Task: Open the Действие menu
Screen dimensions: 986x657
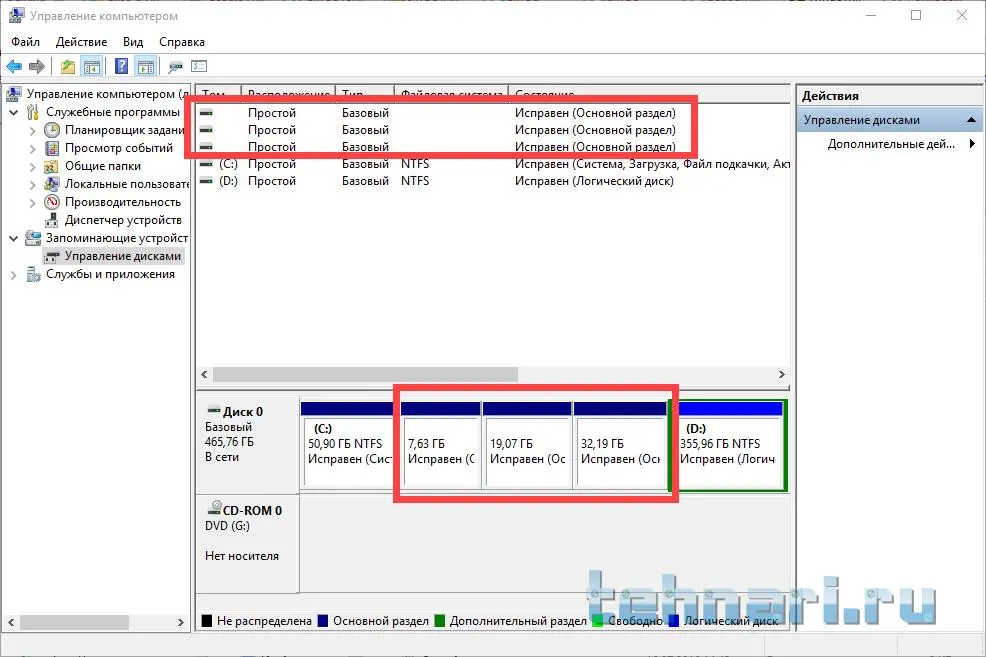Action: tap(81, 41)
